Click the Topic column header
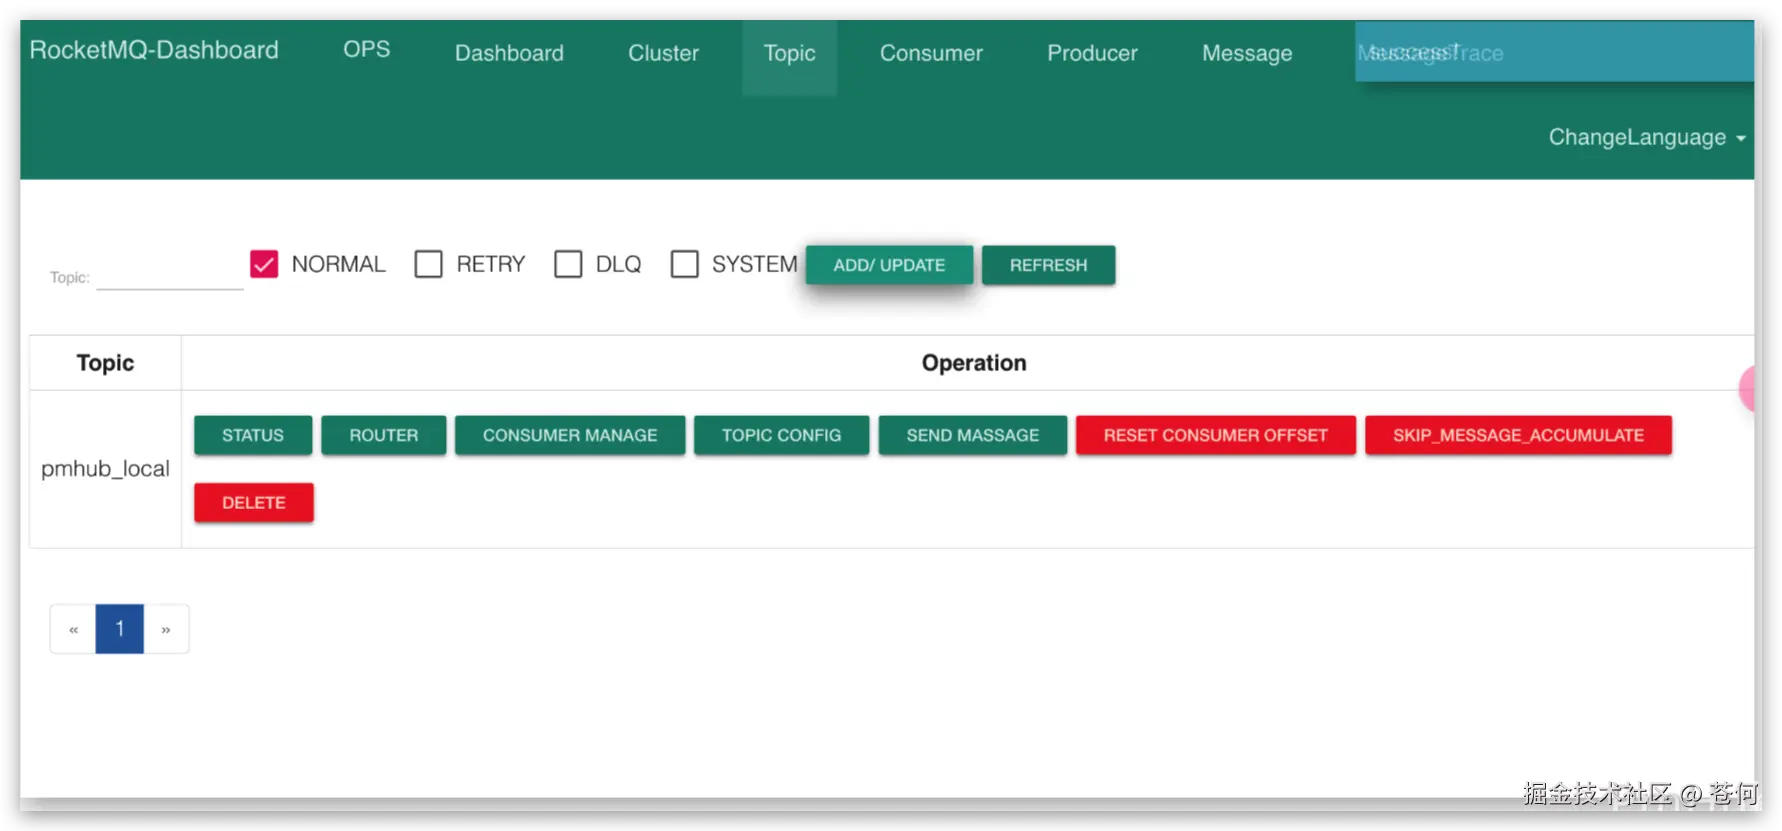 105,363
